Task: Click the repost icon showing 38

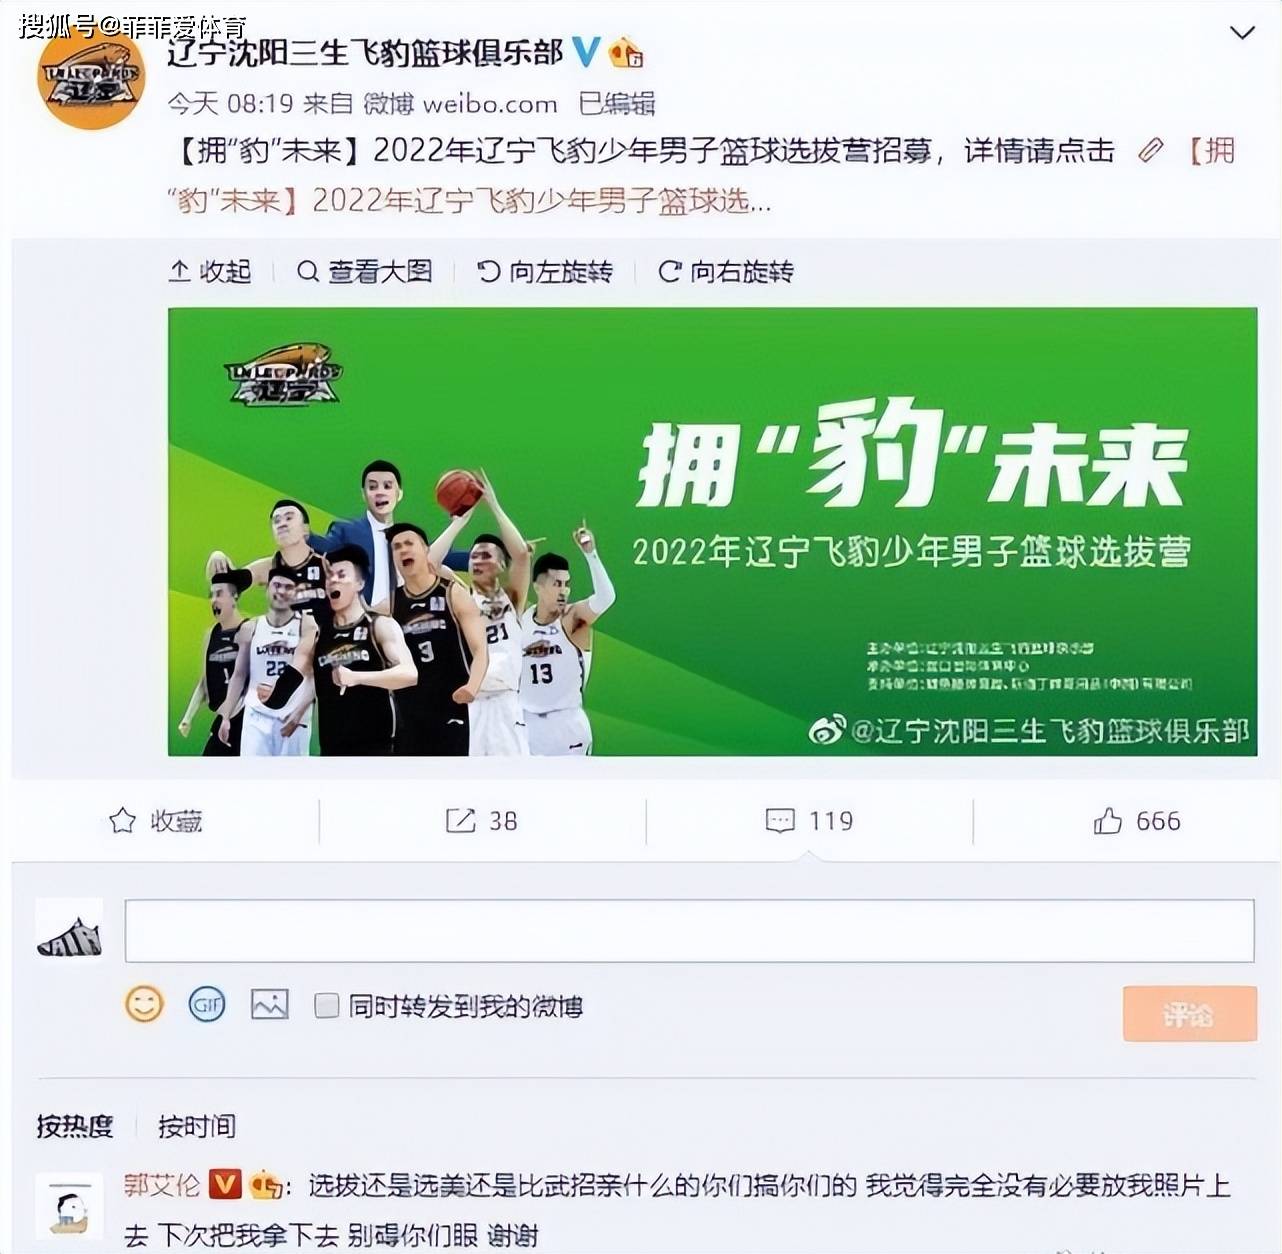Action: pos(460,821)
